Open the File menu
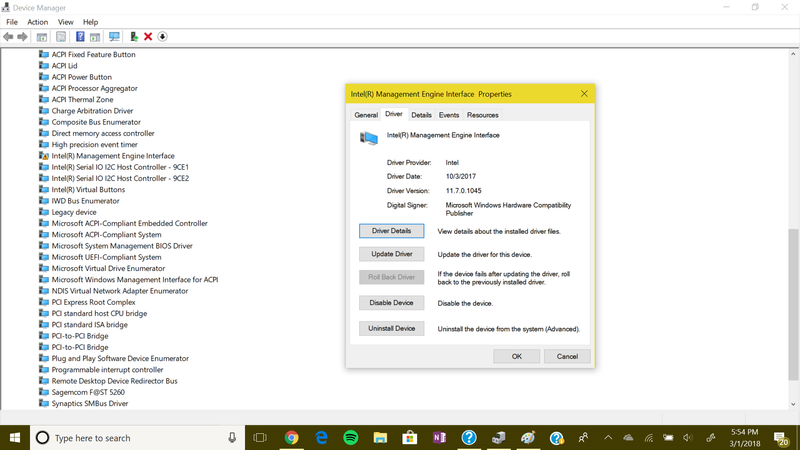 point(12,22)
